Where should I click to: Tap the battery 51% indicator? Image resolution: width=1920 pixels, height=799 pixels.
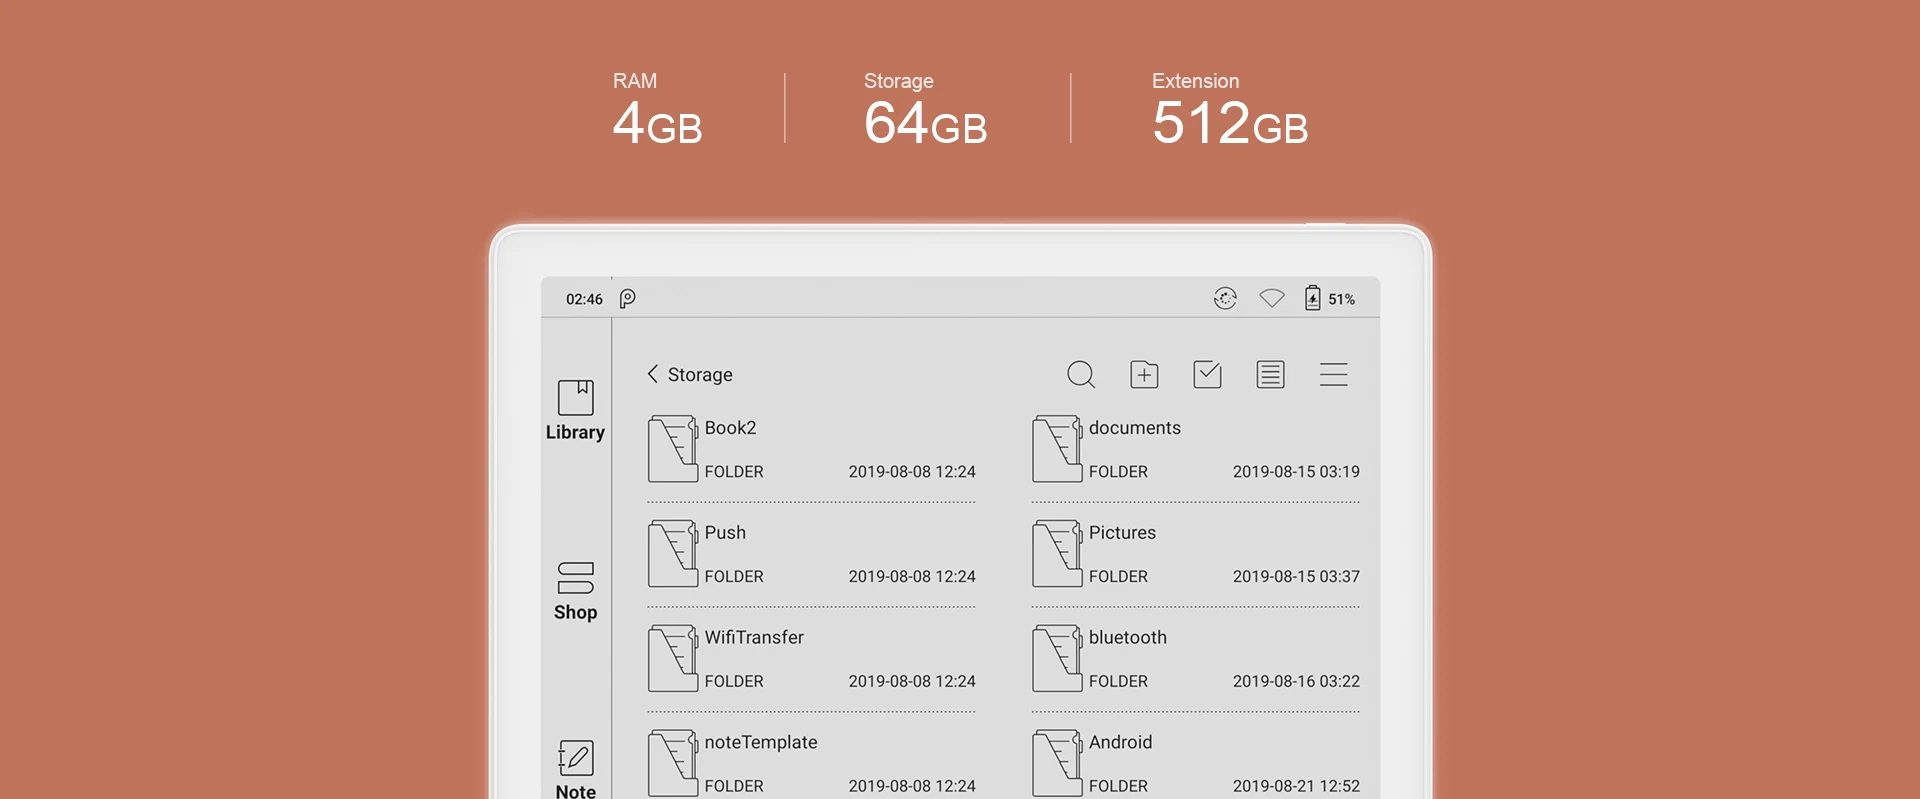(x=1330, y=298)
